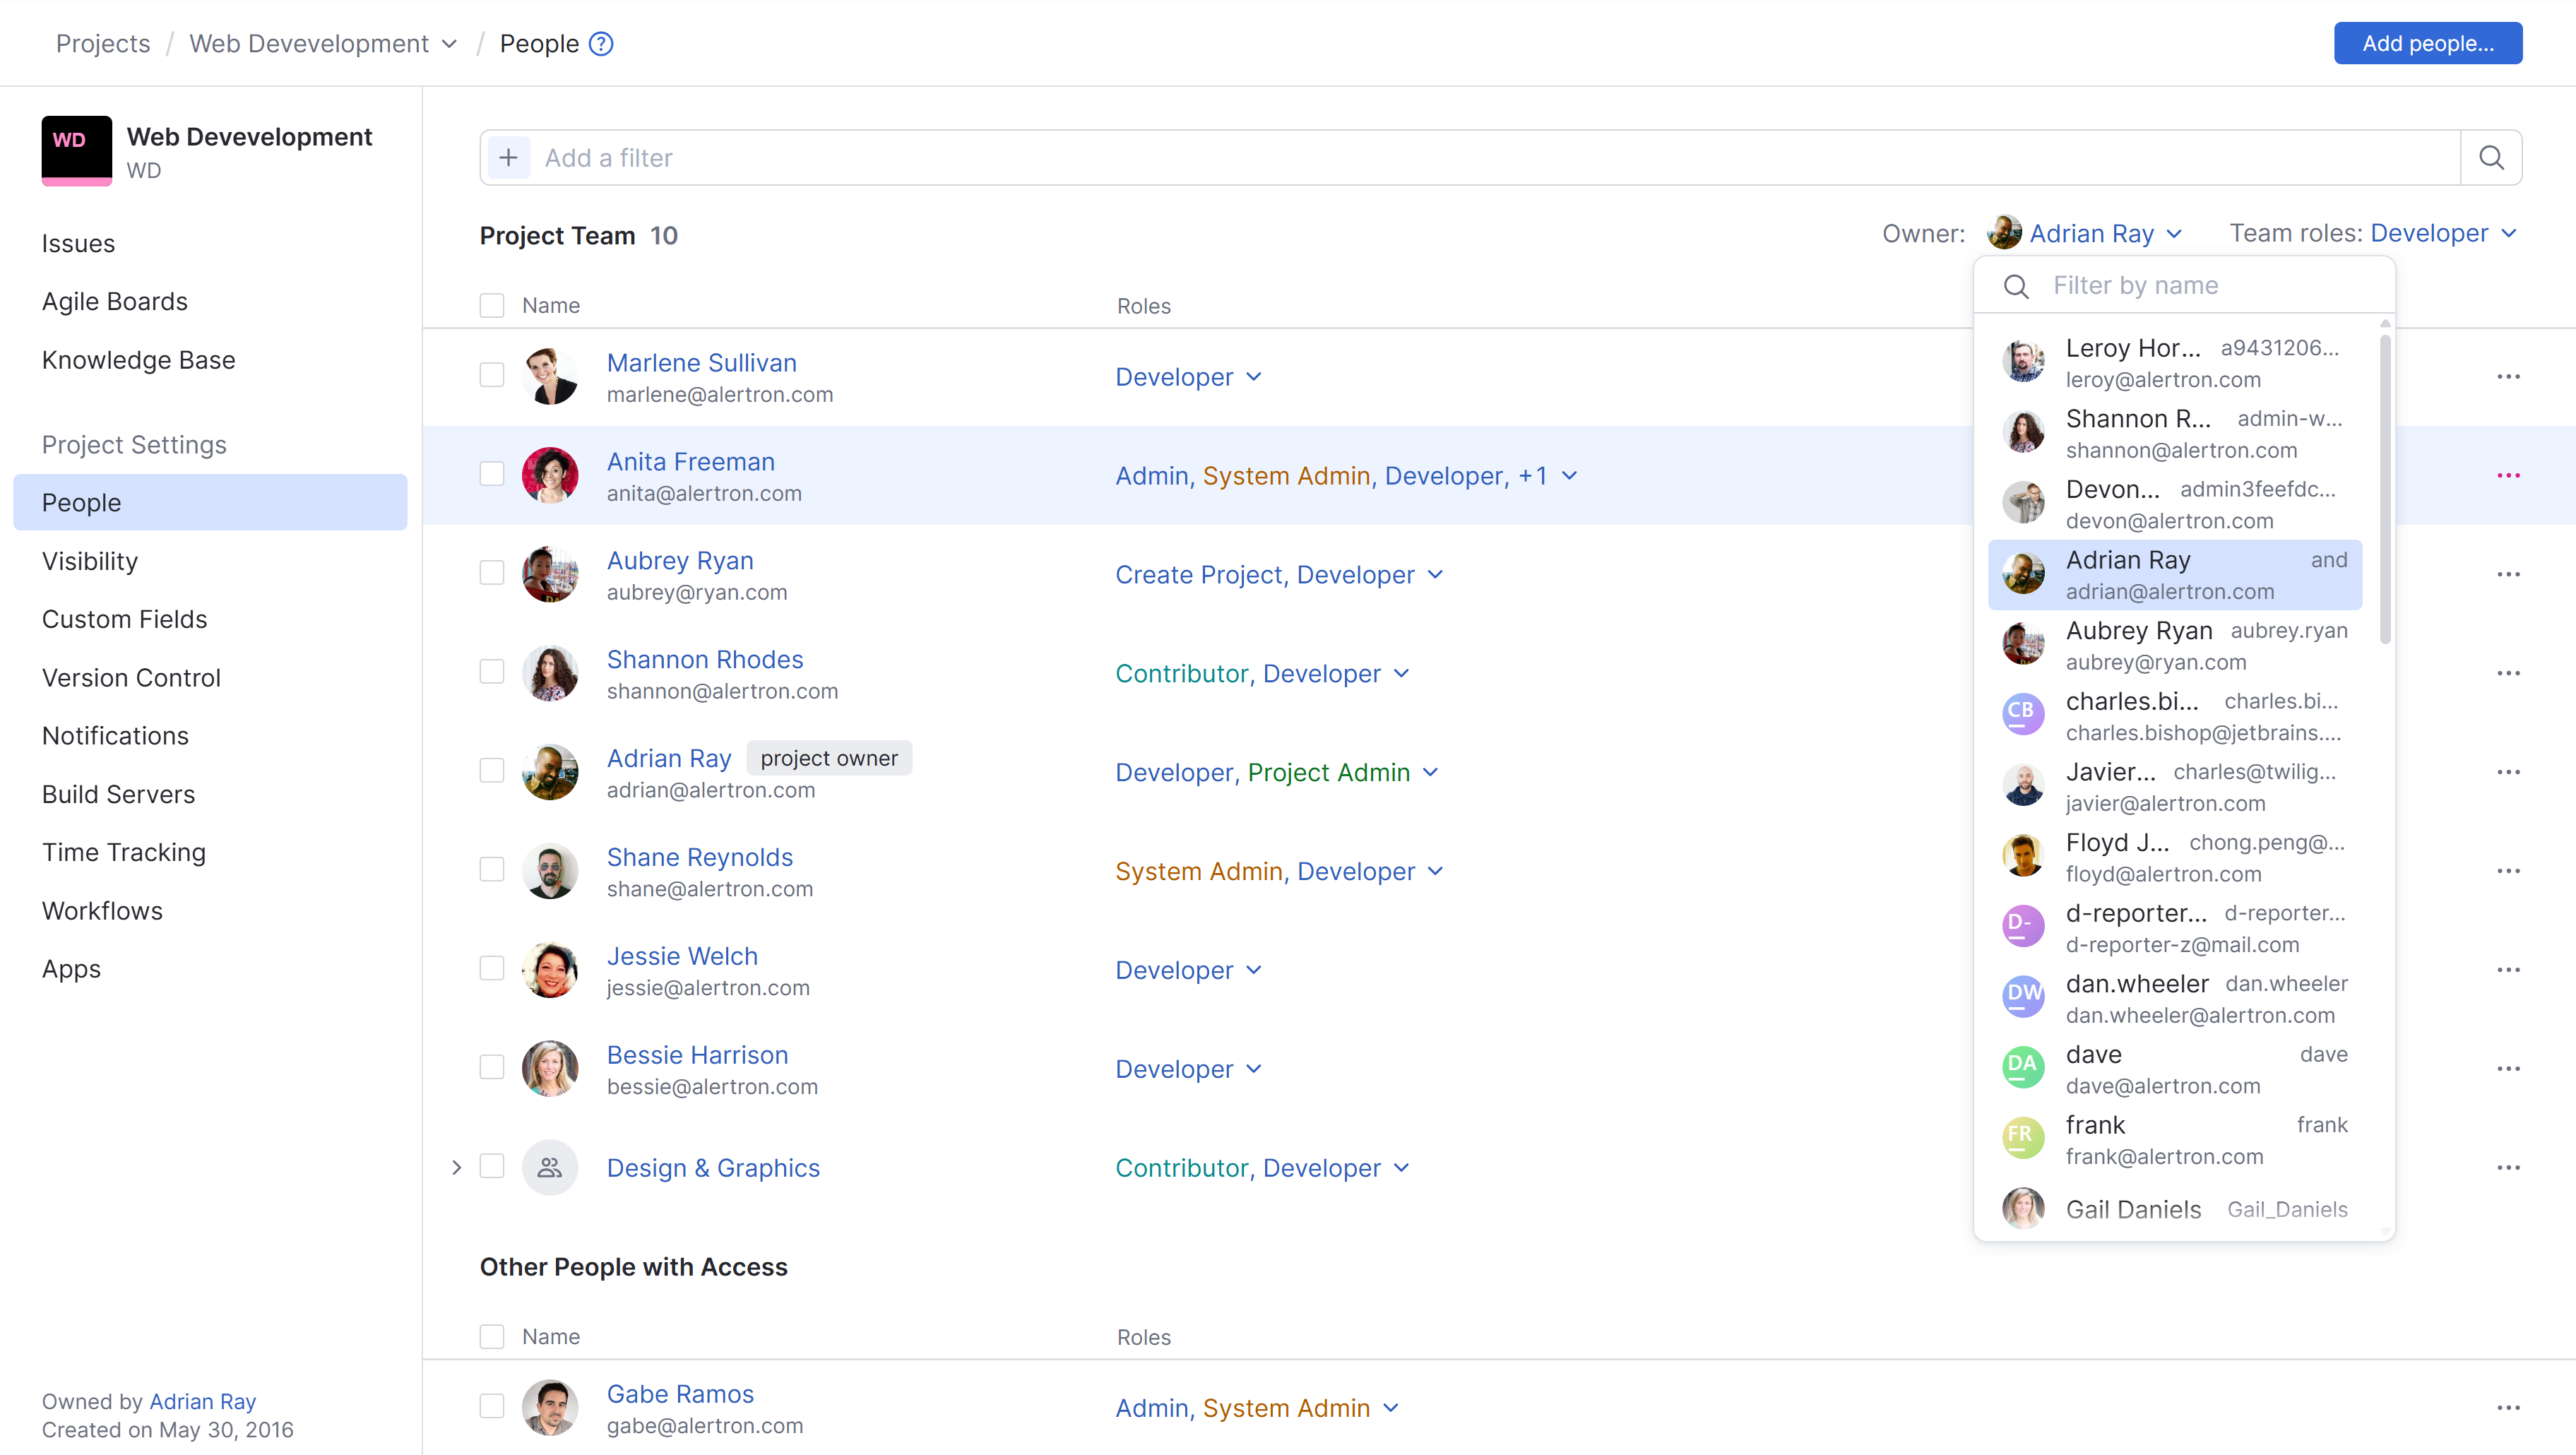Click the plus icon in the filter bar
The height and width of the screenshot is (1455, 2576).
pos(508,157)
